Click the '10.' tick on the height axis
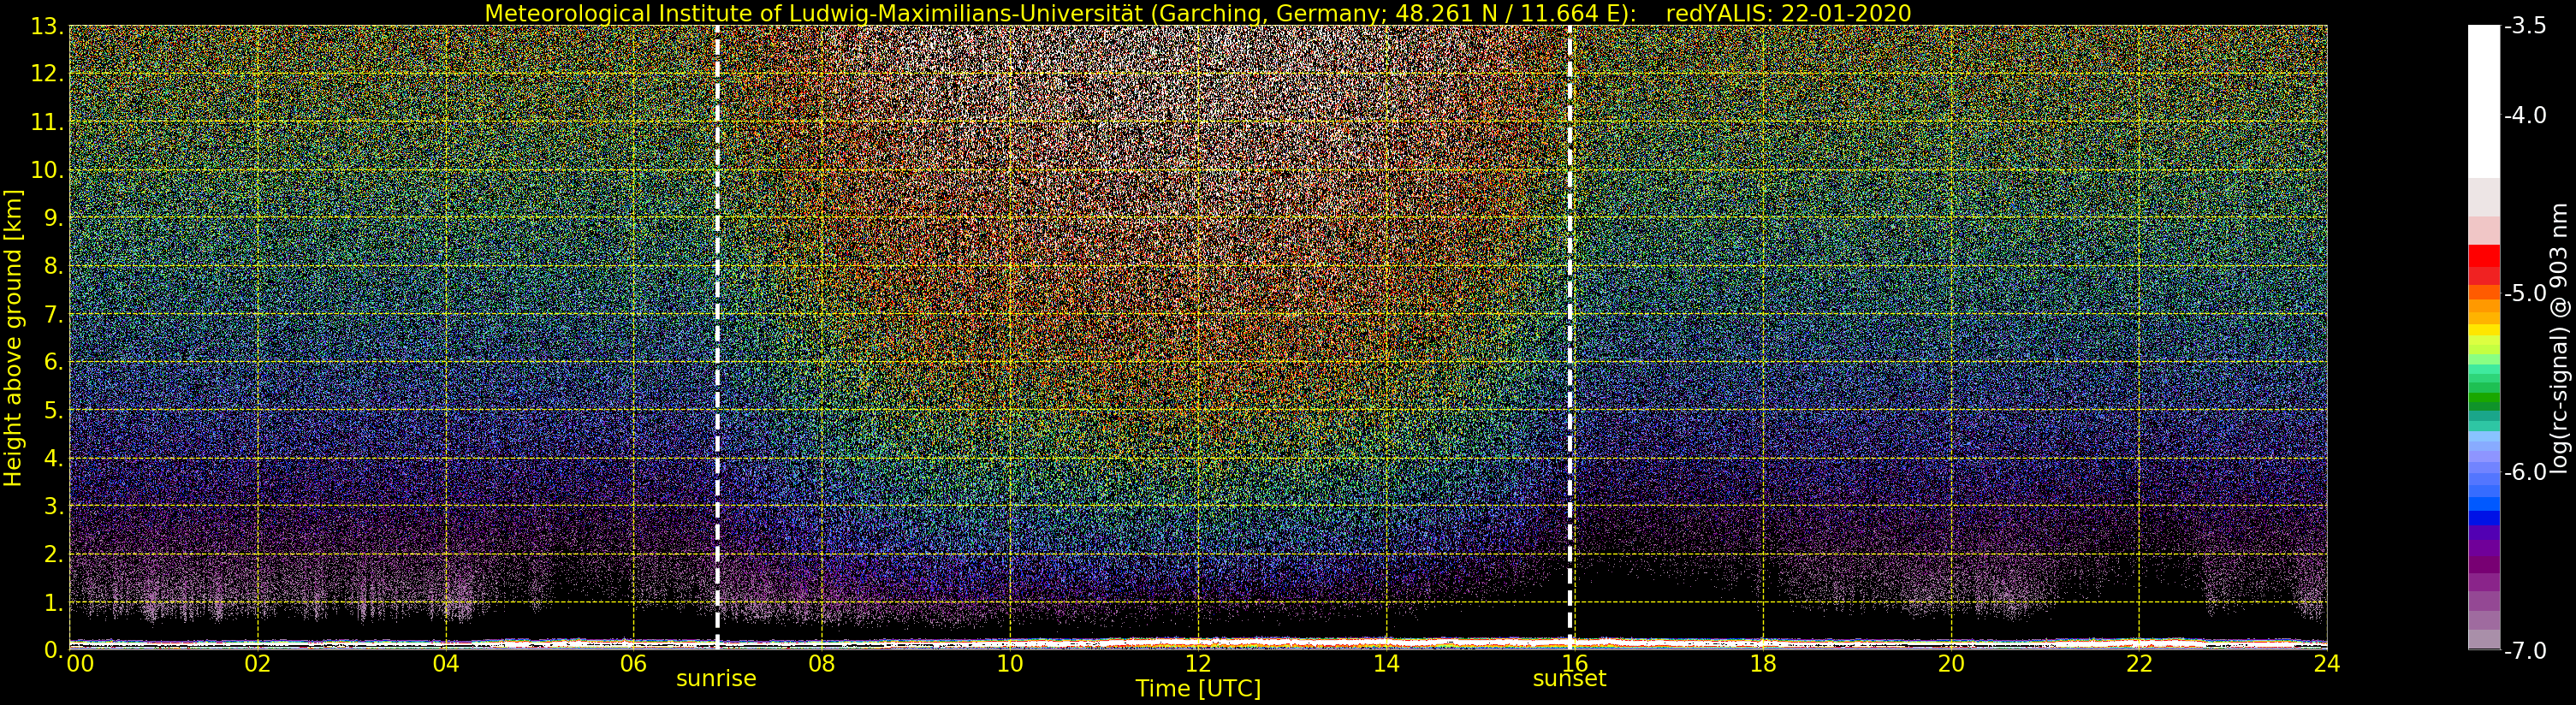2576x705 pixels. pyautogui.click(x=47, y=171)
